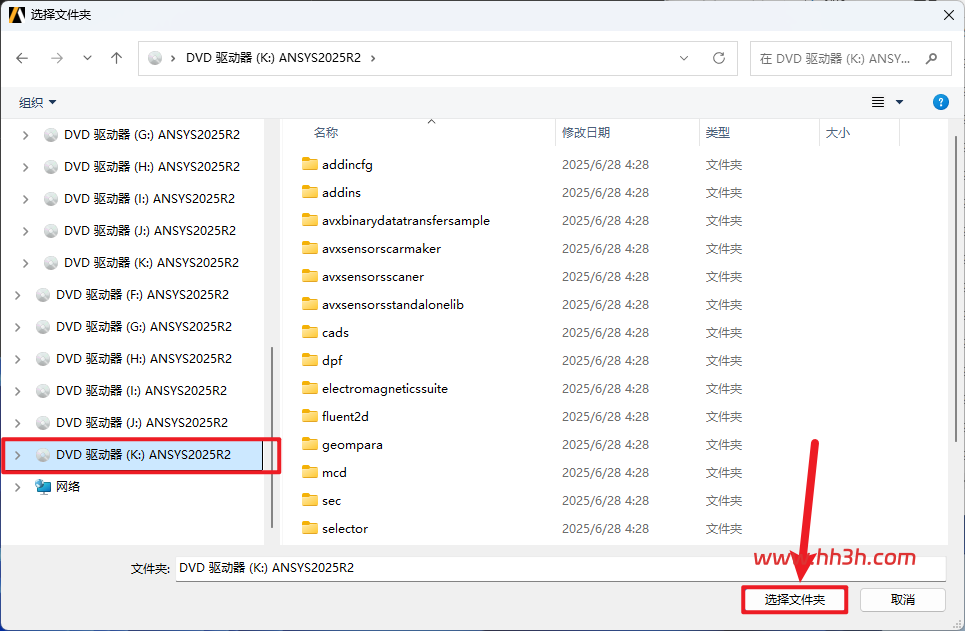The width and height of the screenshot is (965, 631).
Task: Refresh the current folder listing
Action: coord(719,58)
